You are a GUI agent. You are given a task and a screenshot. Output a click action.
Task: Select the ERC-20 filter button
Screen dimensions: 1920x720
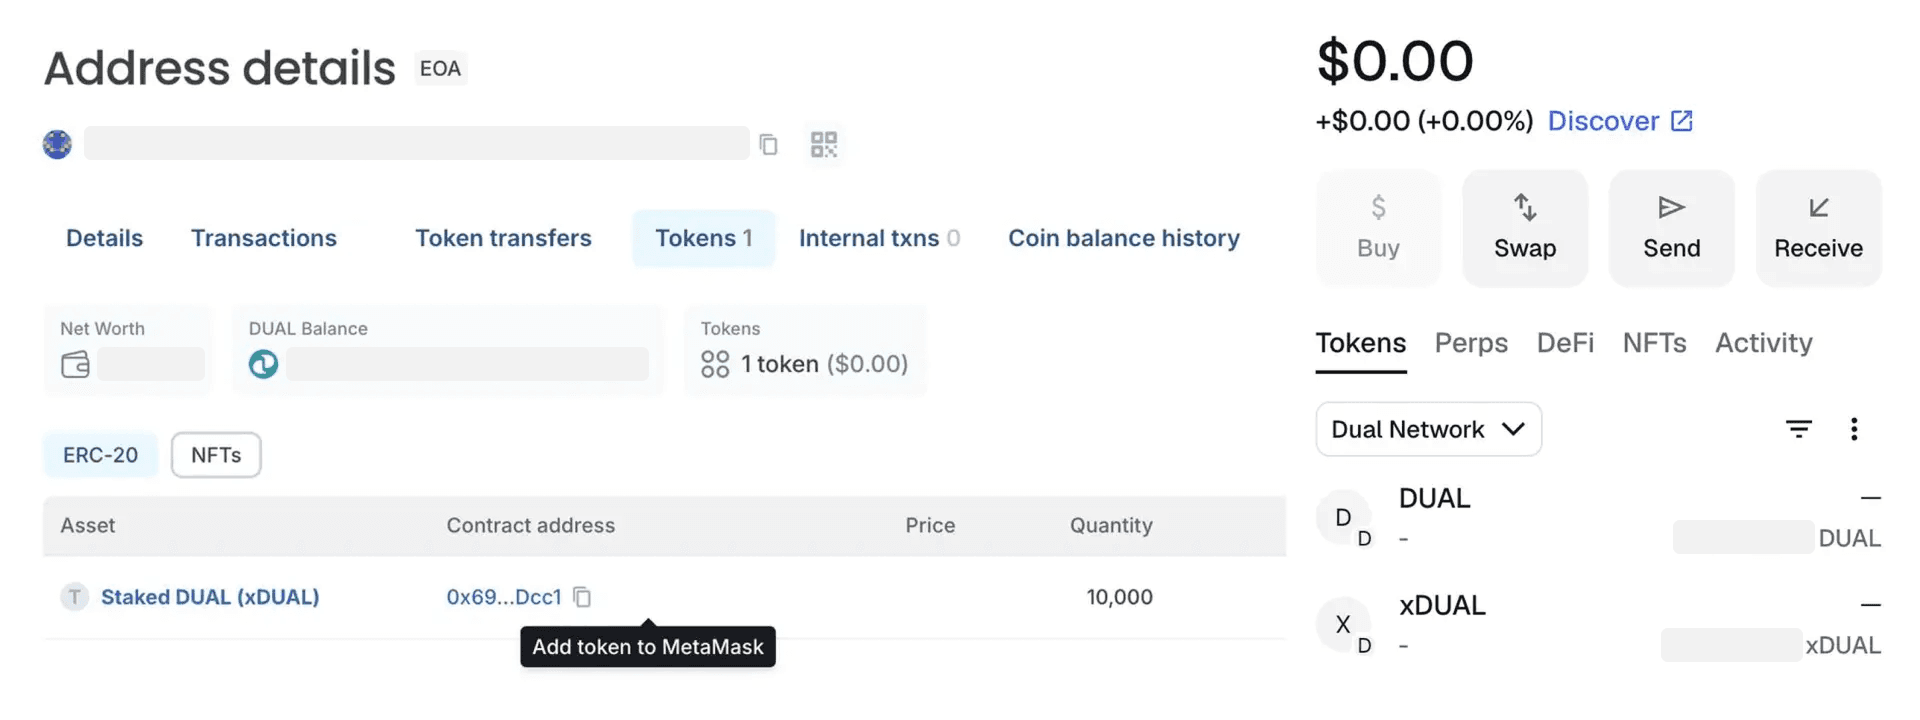coord(100,455)
